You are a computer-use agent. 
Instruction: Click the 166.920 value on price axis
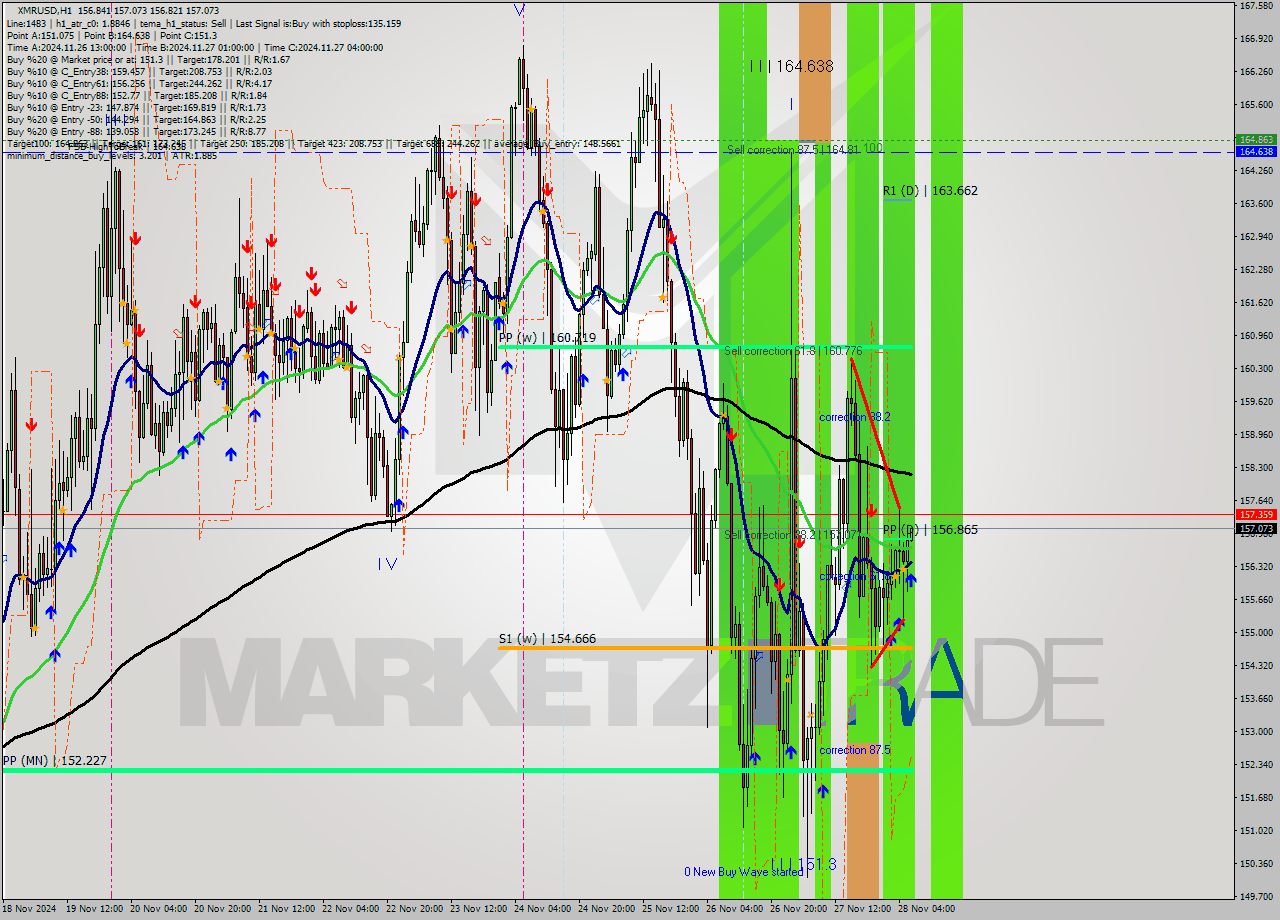(1255, 39)
